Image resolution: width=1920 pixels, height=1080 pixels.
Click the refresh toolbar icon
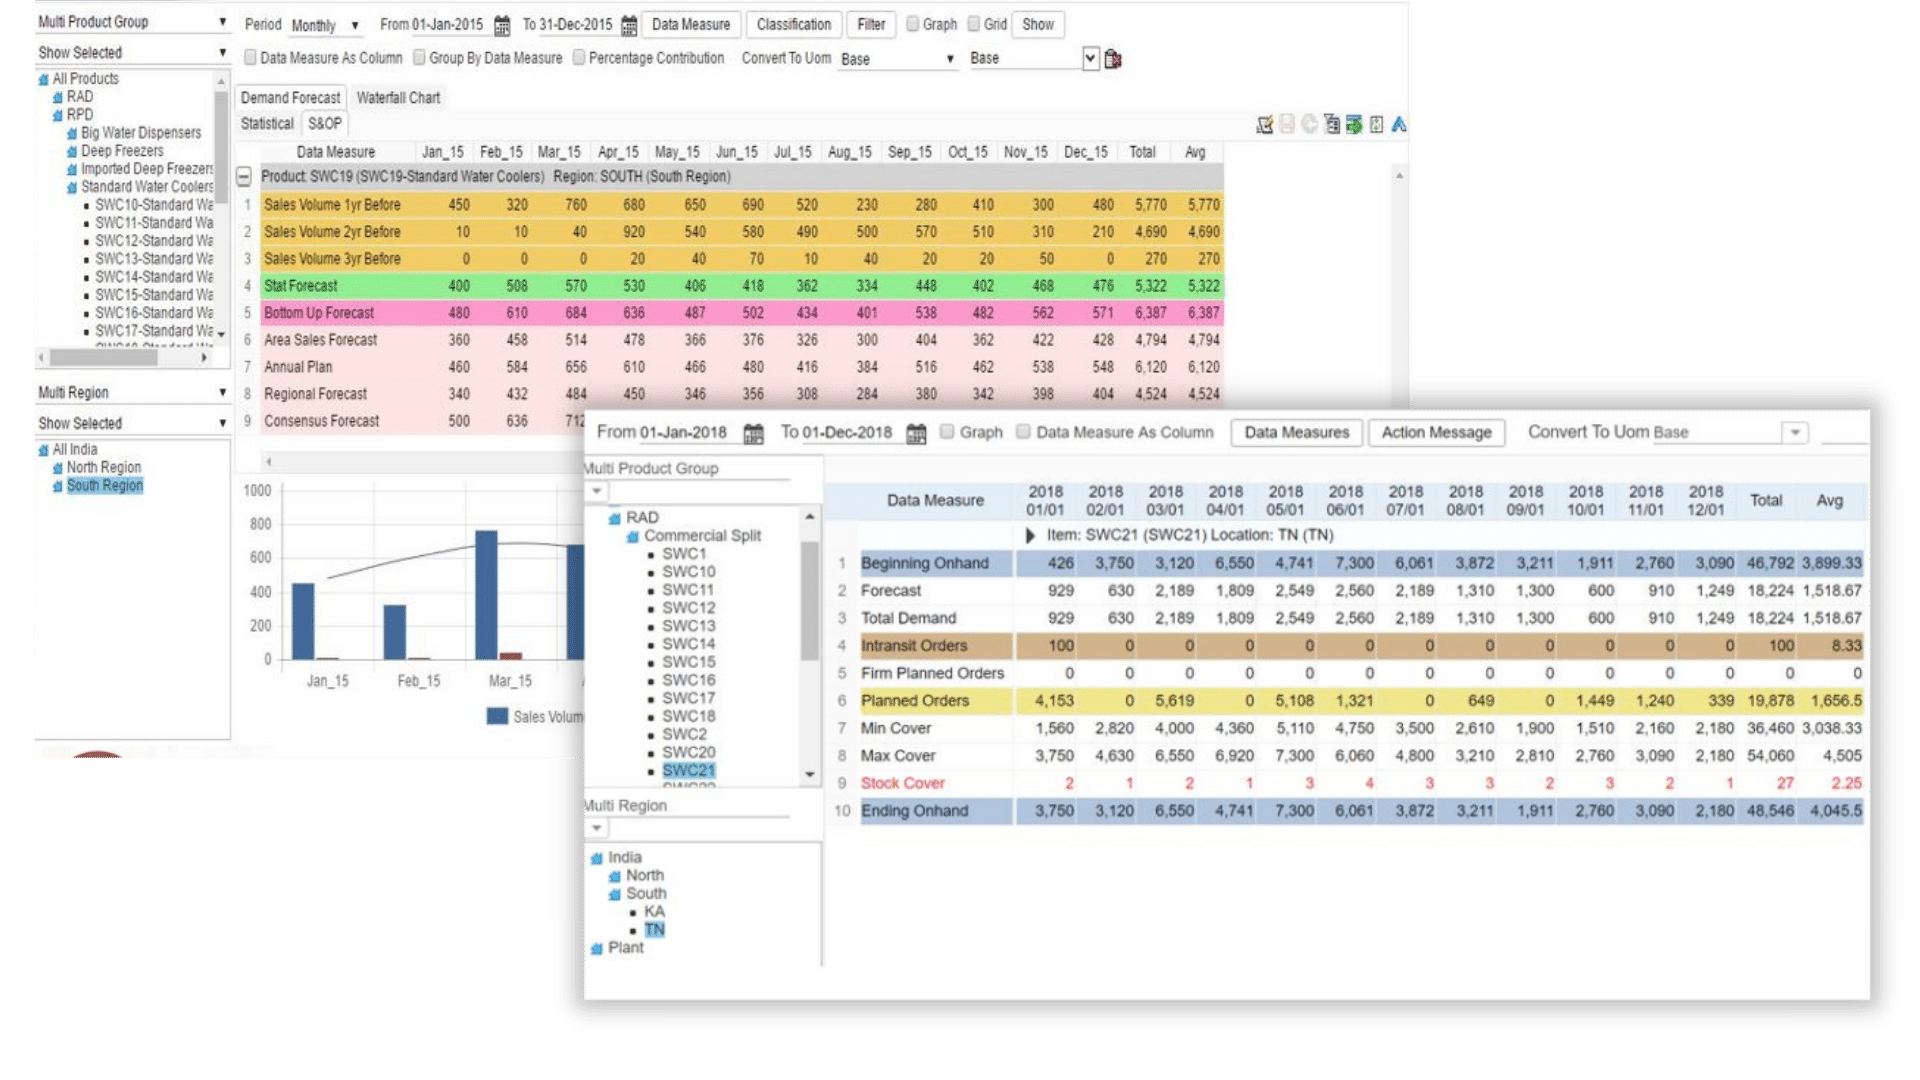[x=1311, y=124]
